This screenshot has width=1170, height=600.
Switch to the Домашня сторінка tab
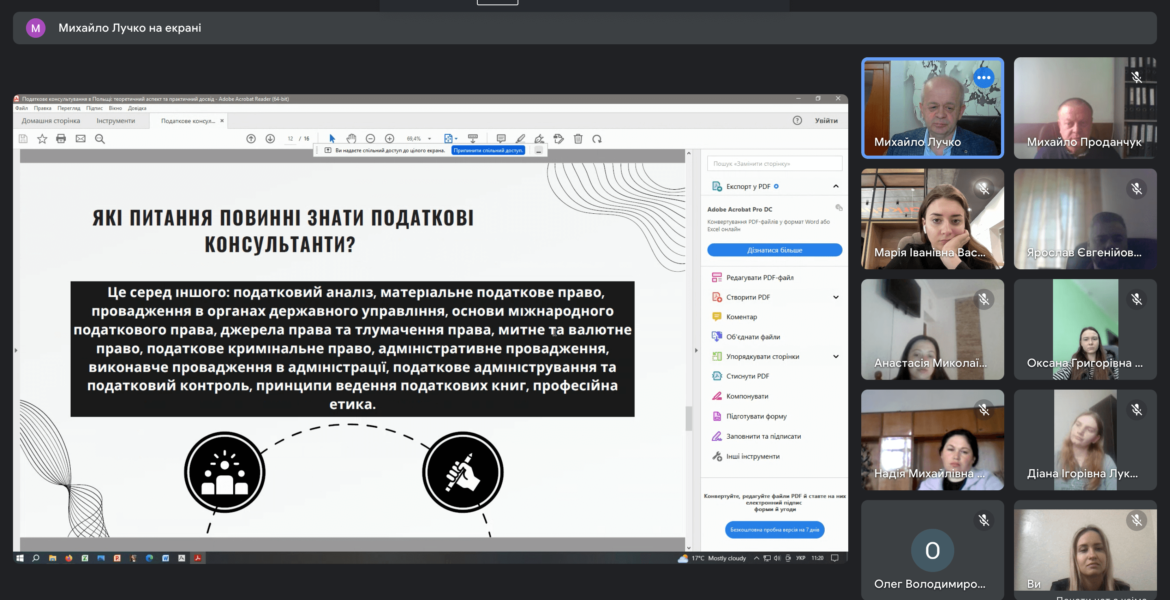[x=51, y=120]
